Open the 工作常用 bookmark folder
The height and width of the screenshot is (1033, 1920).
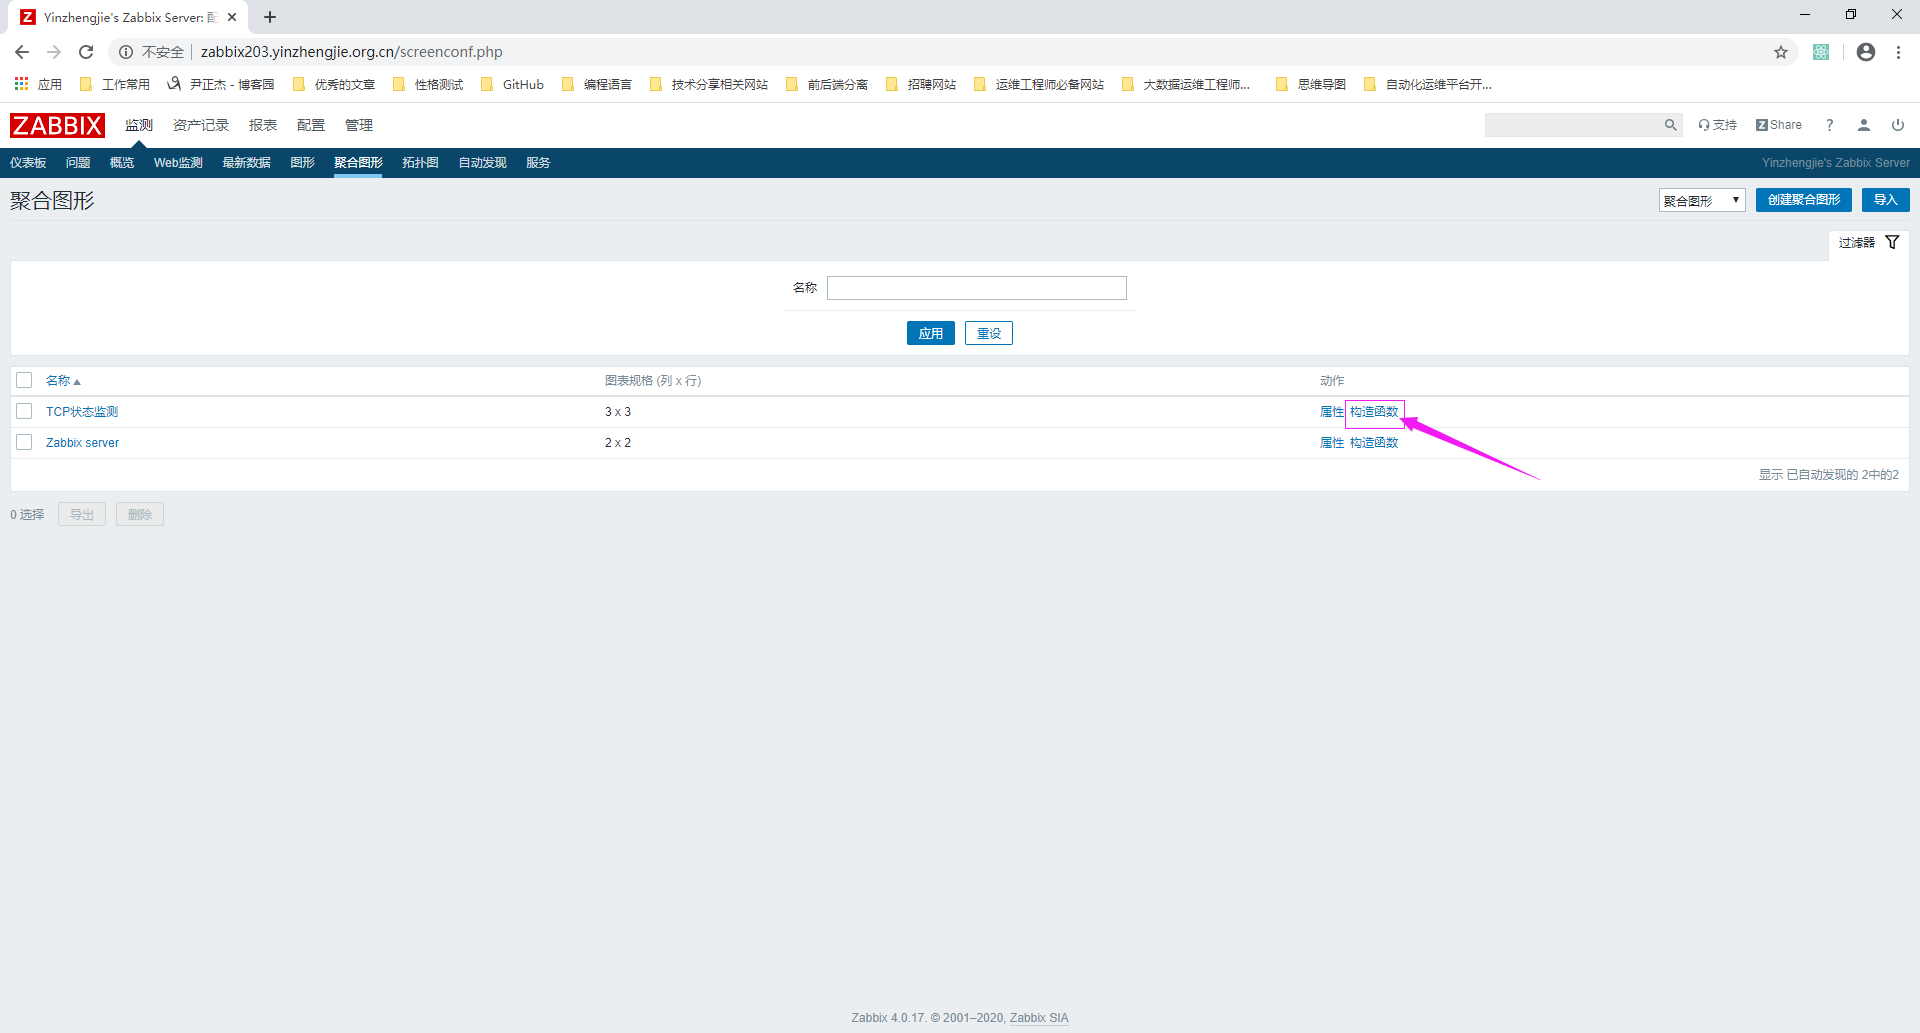tap(115, 84)
